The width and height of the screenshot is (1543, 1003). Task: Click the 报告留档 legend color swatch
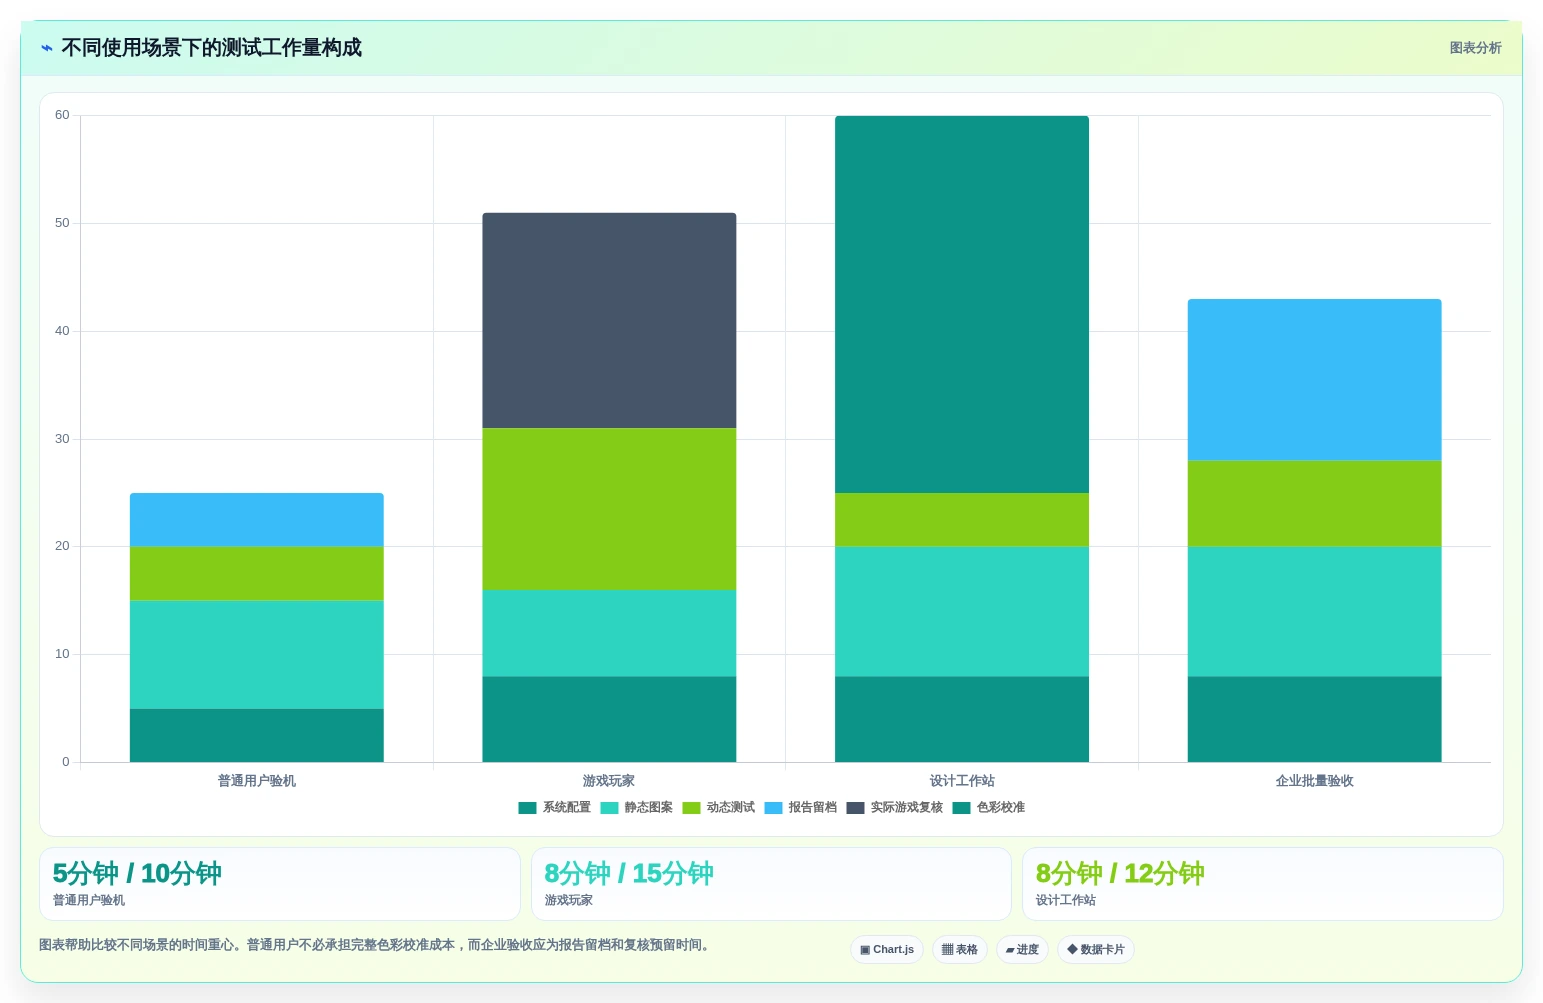tap(773, 808)
